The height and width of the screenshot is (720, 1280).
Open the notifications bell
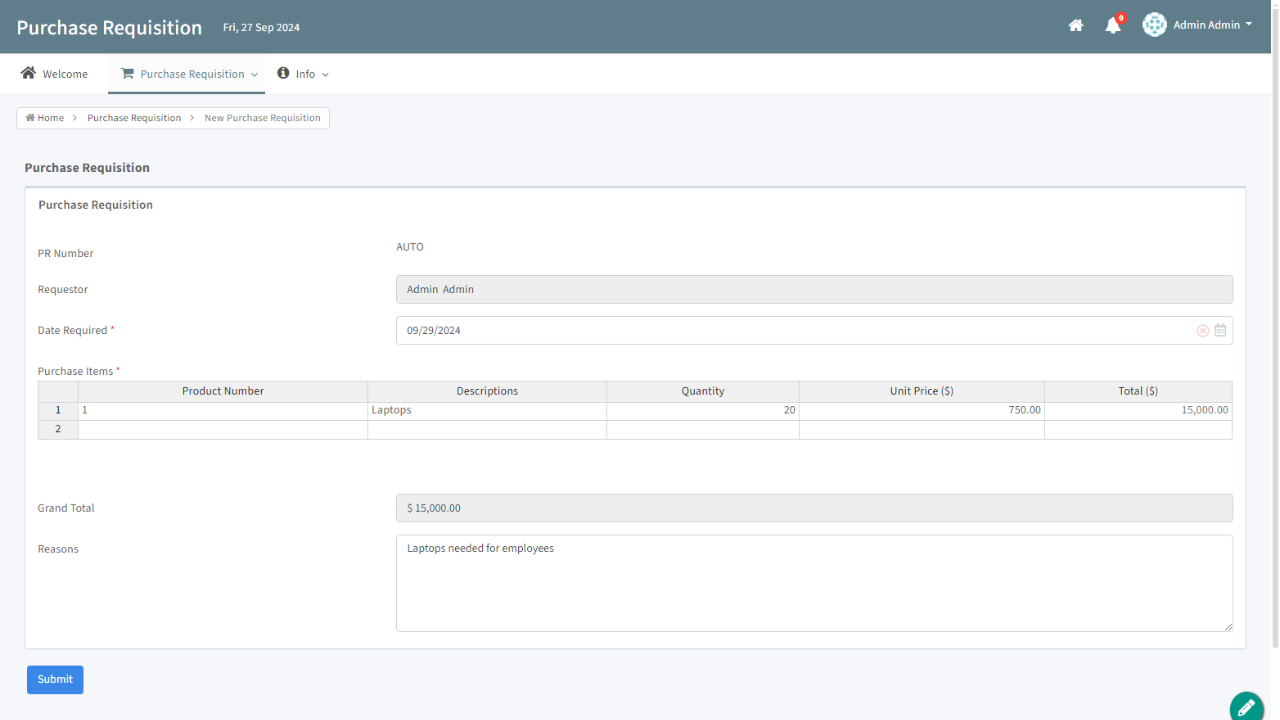[x=1113, y=26]
